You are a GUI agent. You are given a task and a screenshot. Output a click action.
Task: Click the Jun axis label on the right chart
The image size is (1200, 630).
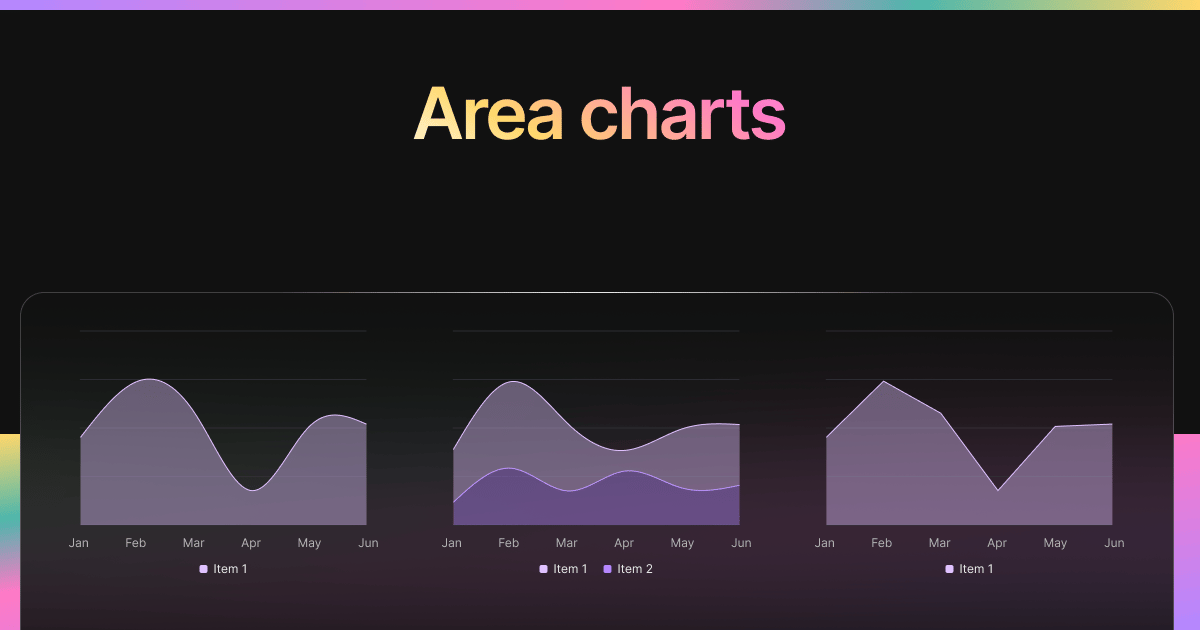(1114, 543)
